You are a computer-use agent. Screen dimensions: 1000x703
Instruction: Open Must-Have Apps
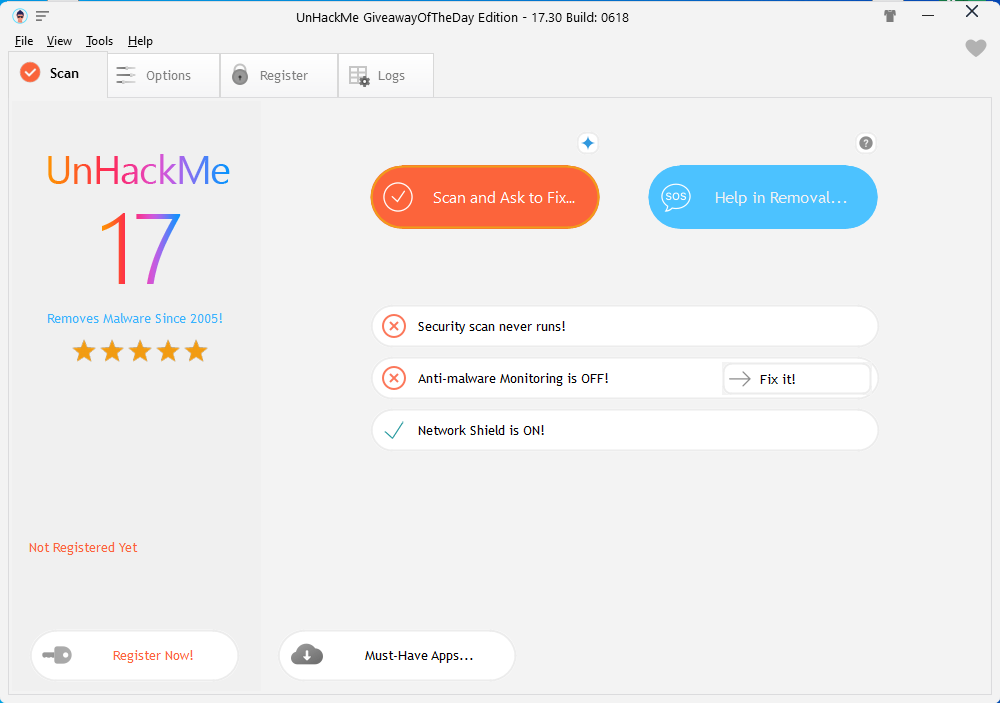coord(397,655)
